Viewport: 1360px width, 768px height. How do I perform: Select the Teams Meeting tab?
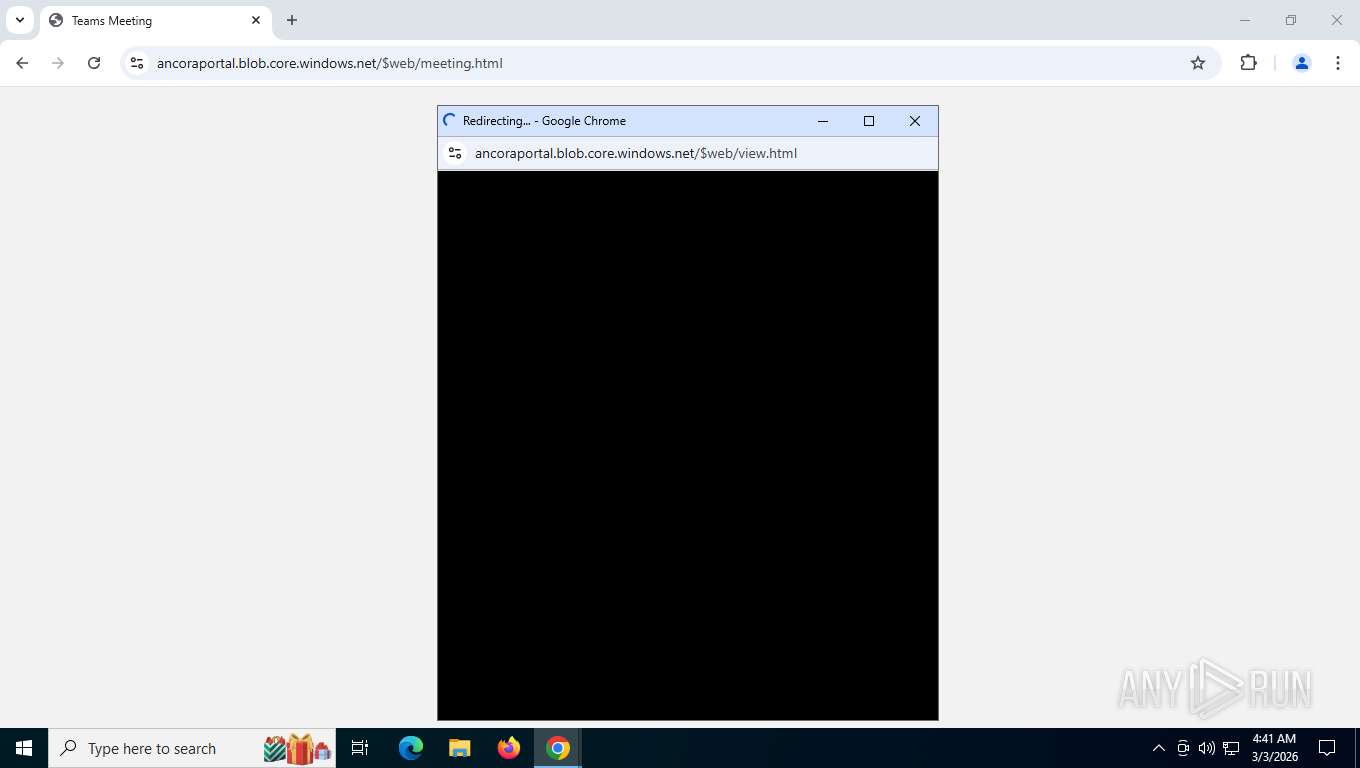[155, 20]
